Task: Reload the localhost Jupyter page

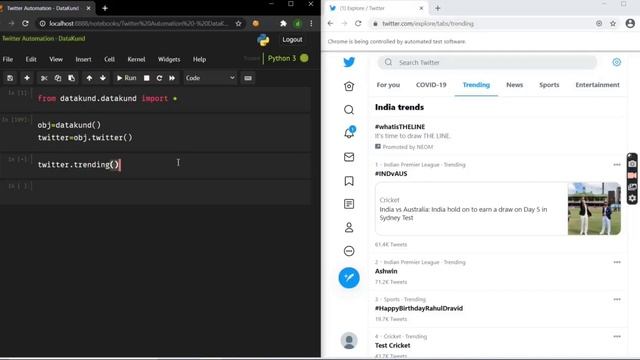Action: pyautogui.click(x=25, y=24)
